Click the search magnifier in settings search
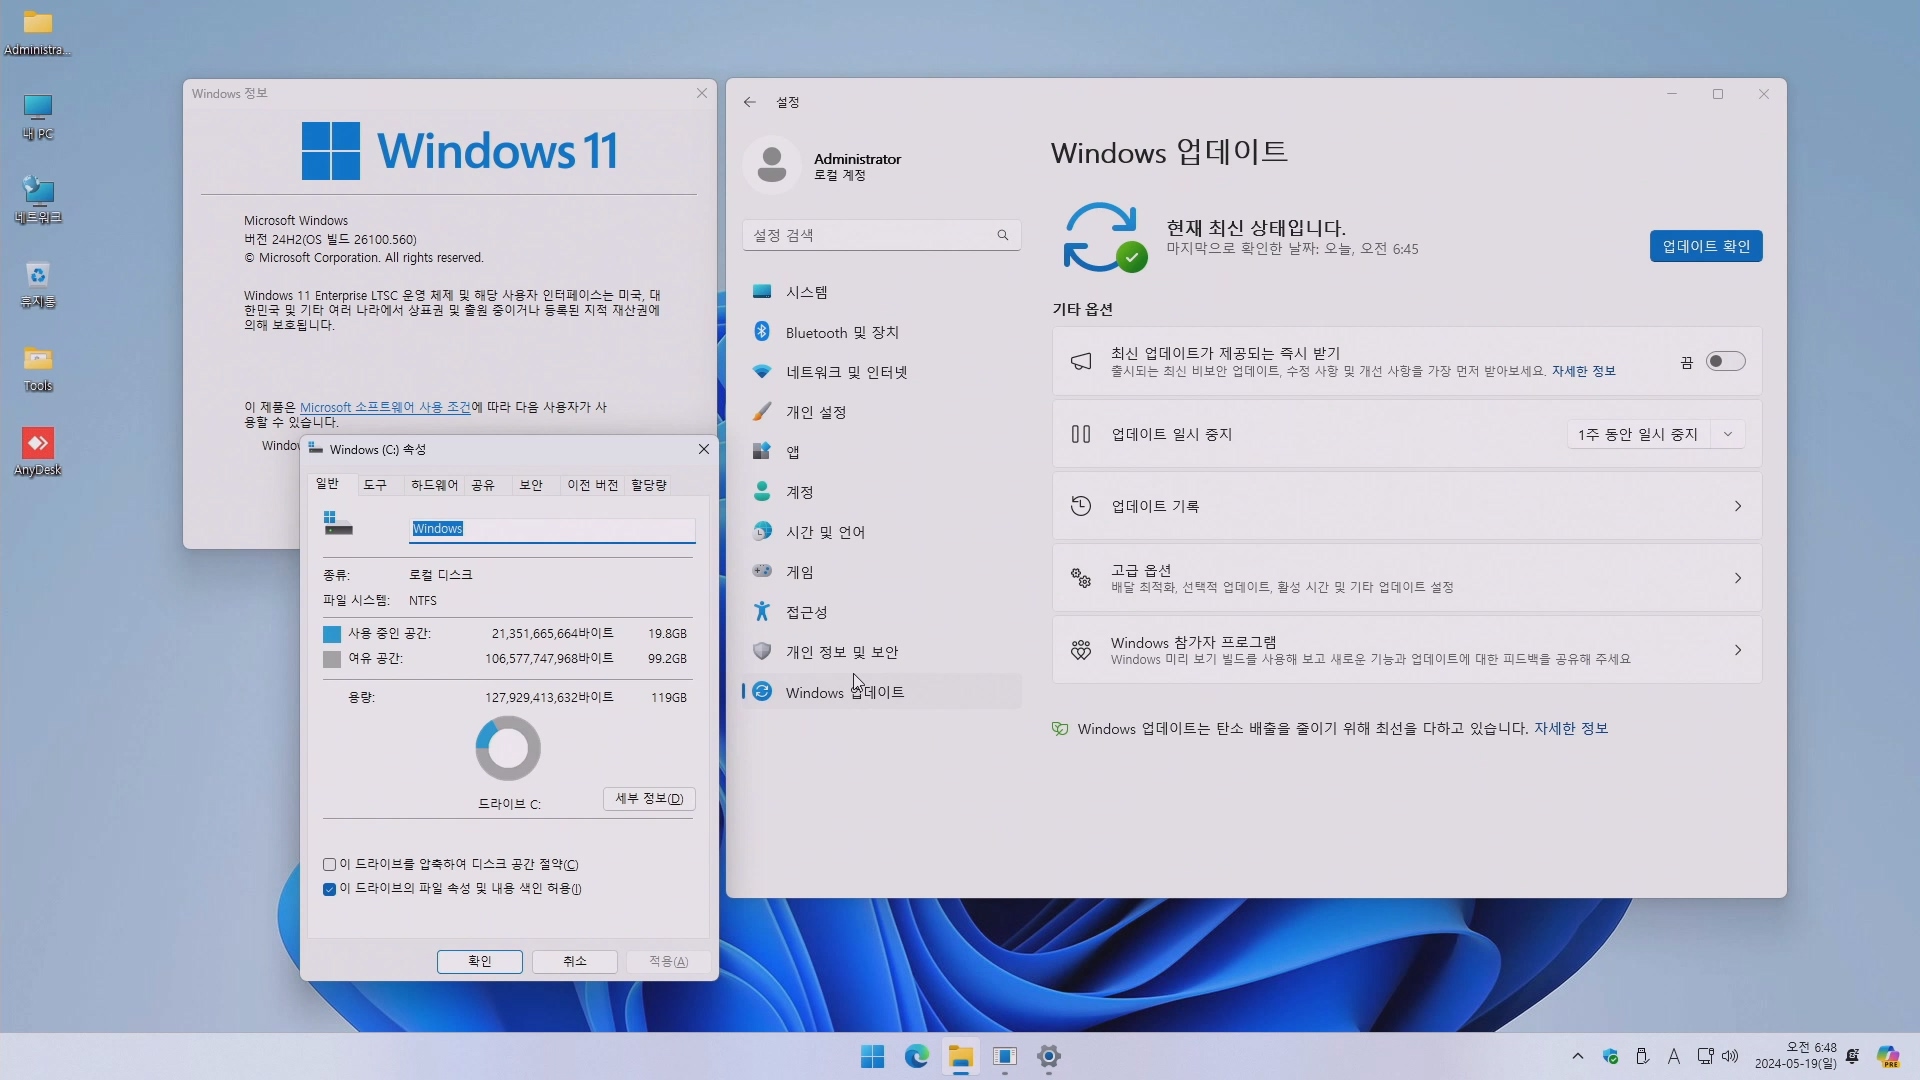Image resolution: width=1920 pixels, height=1080 pixels. click(1002, 235)
